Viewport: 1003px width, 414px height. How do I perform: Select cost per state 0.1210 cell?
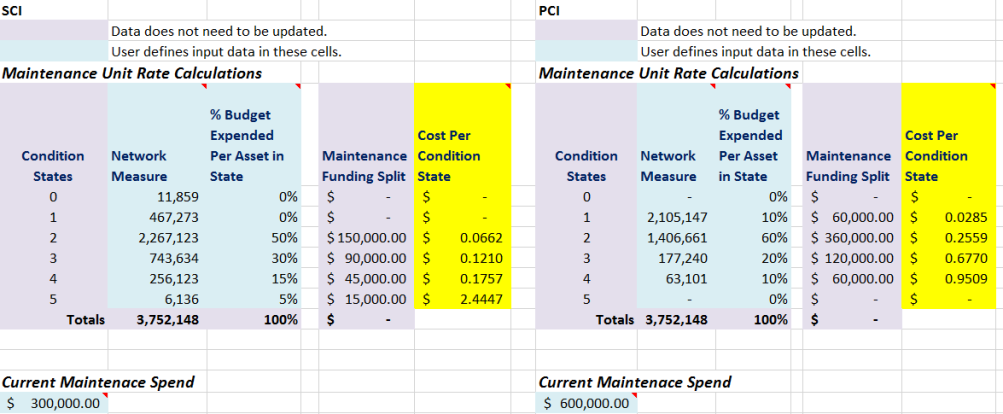(x=462, y=258)
